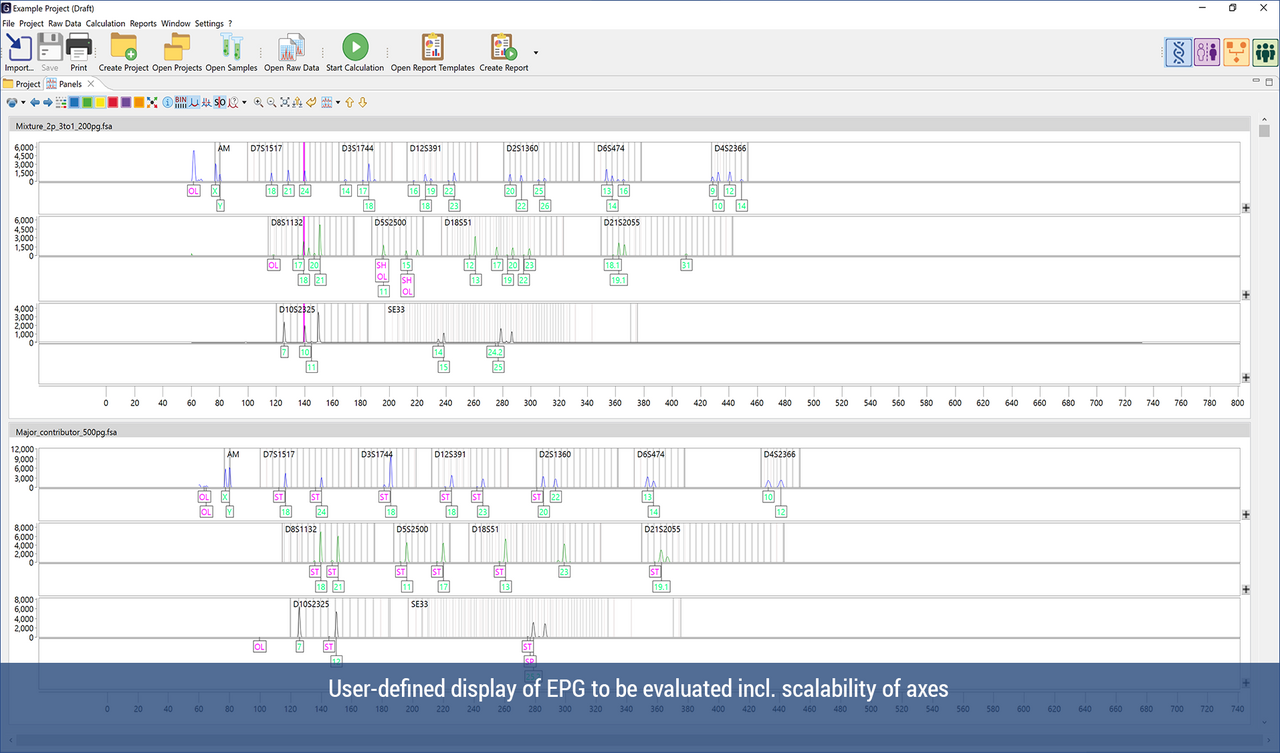The image size is (1280, 753).
Task: Click D4S2366 marker label in Major_contributor sample
Action: click(780, 454)
